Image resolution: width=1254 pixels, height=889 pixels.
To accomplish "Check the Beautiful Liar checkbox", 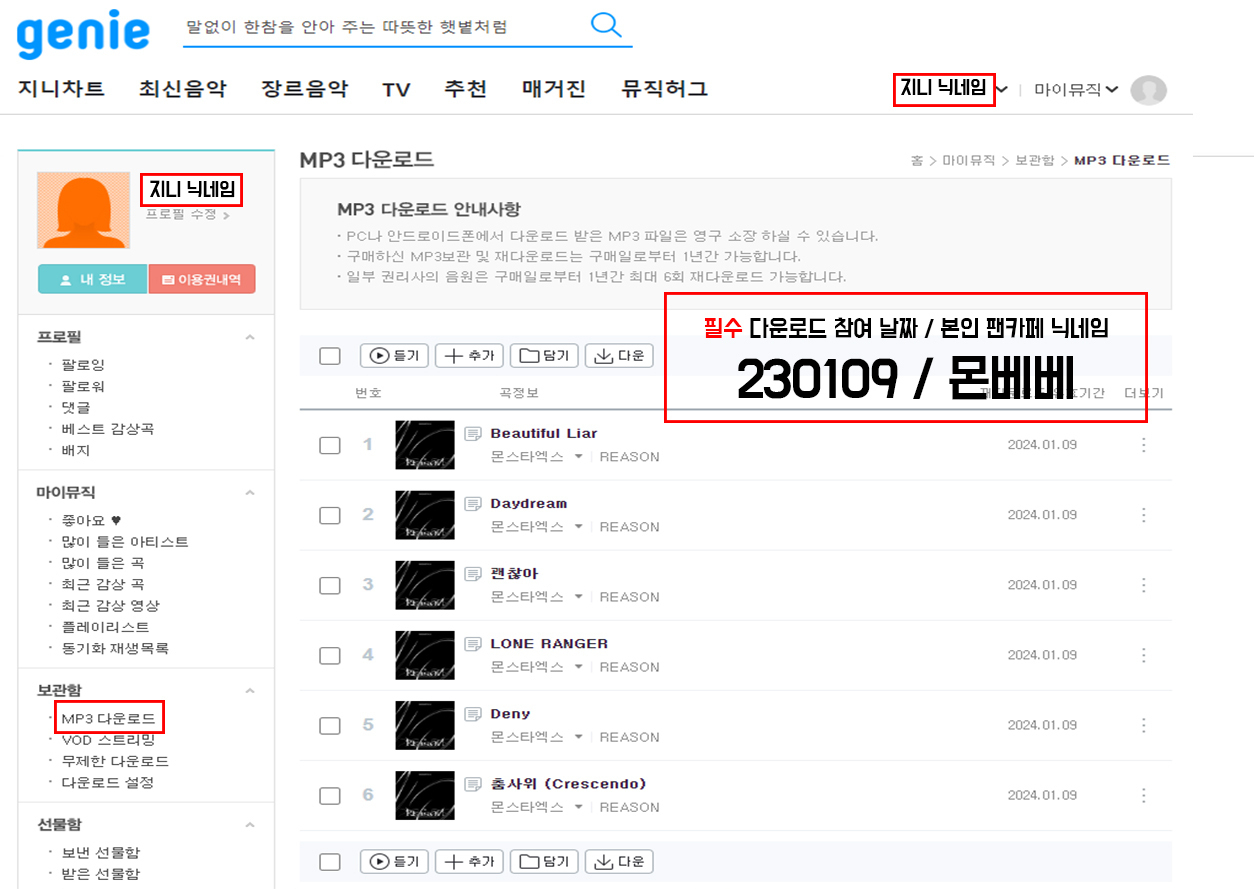I will click(330, 445).
